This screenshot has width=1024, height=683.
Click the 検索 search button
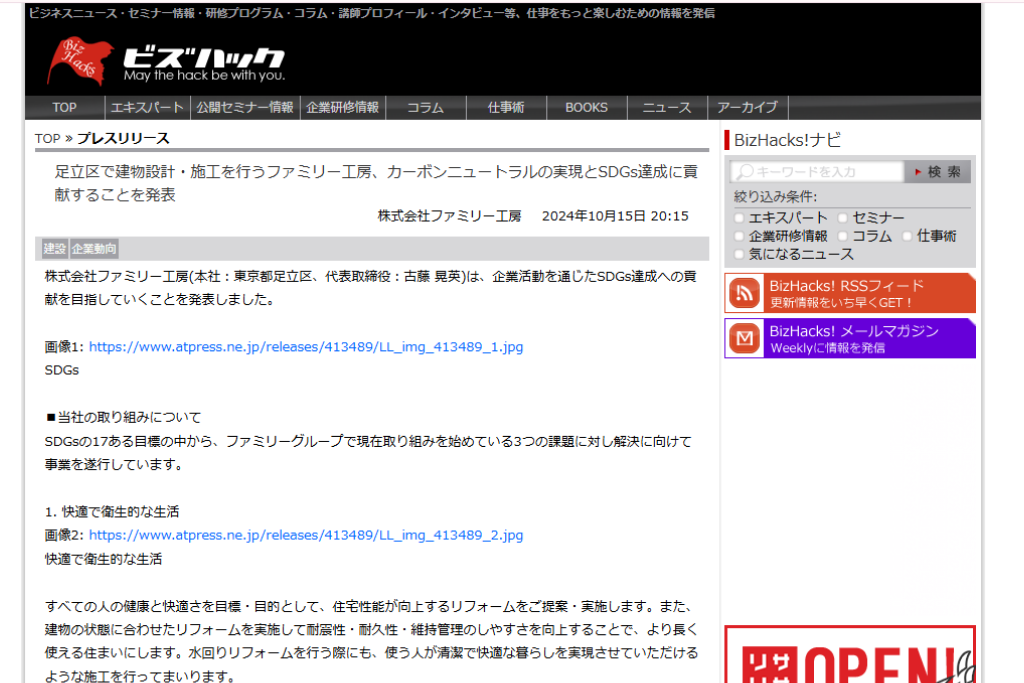point(938,172)
